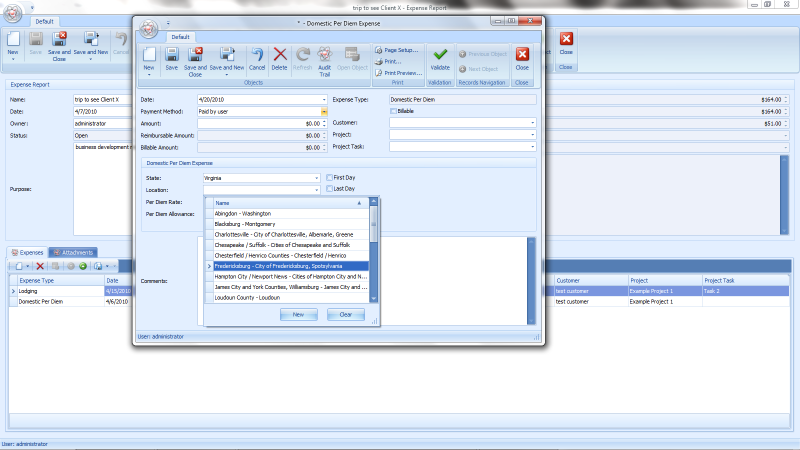The height and width of the screenshot is (450, 800).
Task: Tick the Last Day checkbox
Action: tap(330, 188)
